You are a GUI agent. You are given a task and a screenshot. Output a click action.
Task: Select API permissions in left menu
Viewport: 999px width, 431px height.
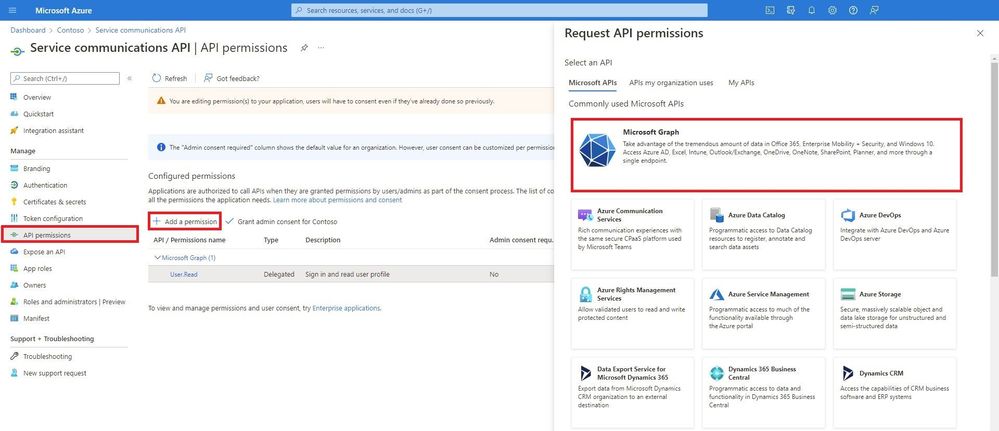pyautogui.click(x=69, y=235)
